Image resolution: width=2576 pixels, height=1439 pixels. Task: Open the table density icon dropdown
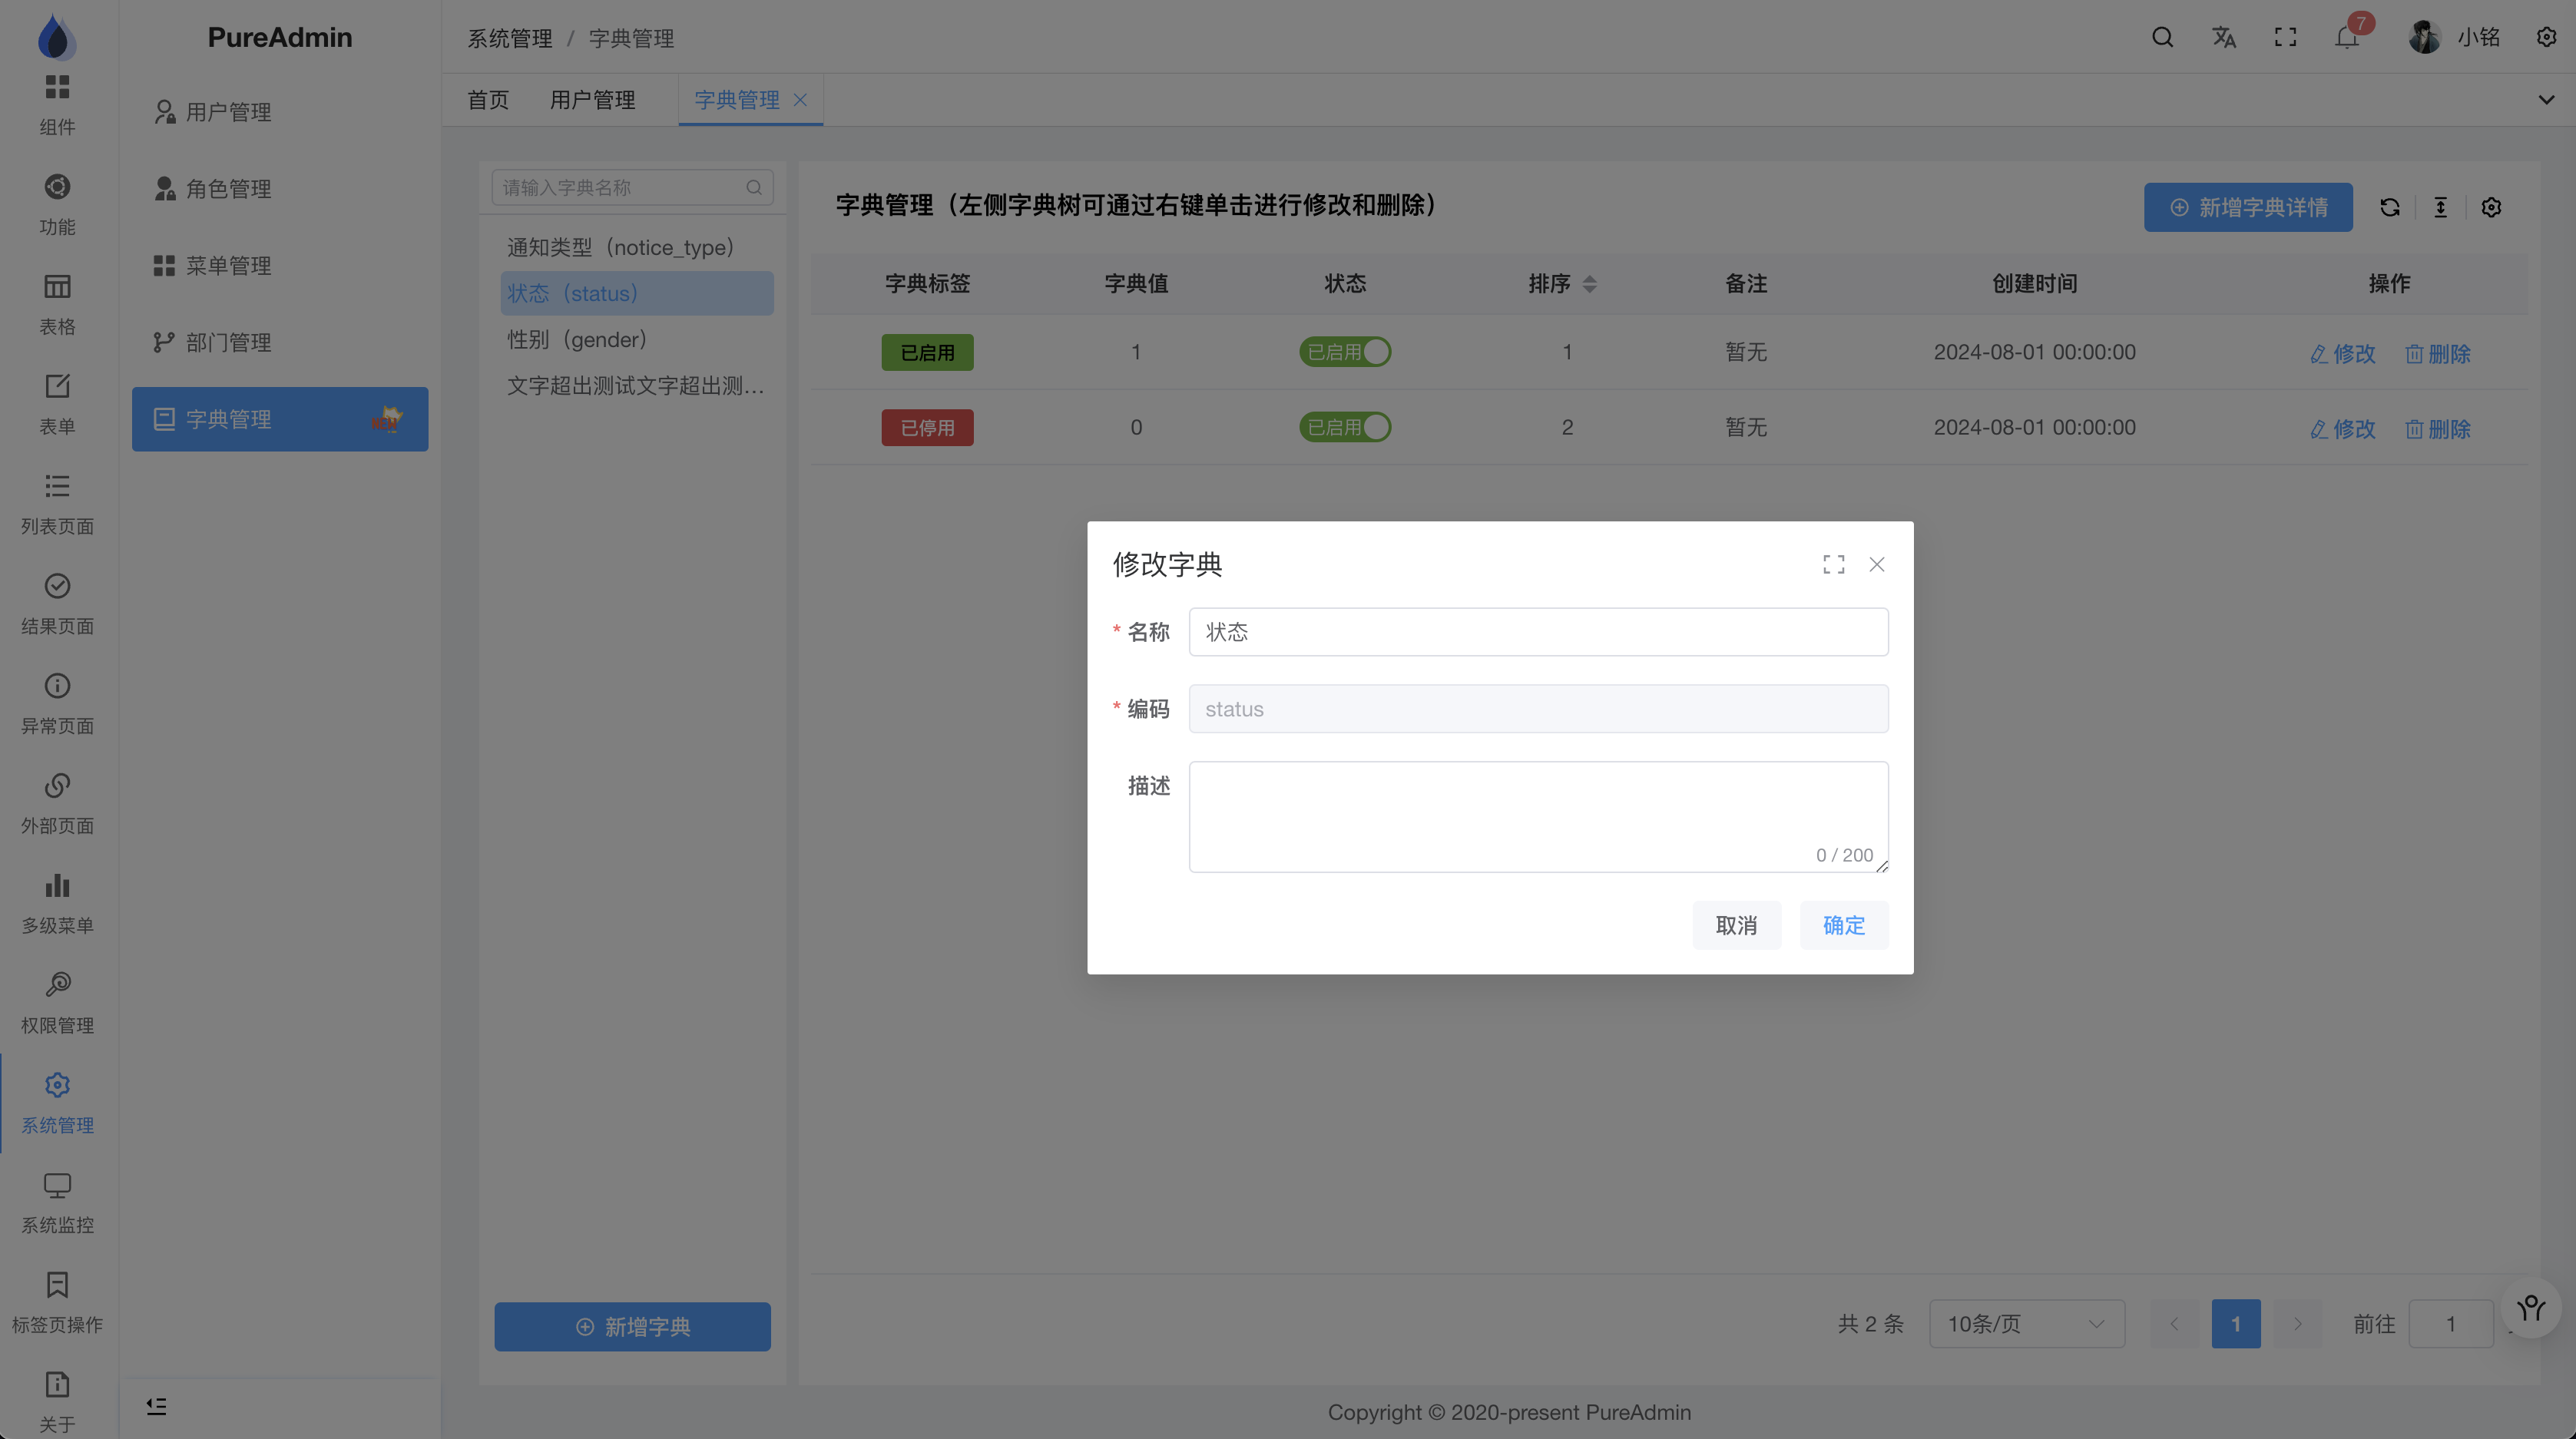coord(2440,208)
